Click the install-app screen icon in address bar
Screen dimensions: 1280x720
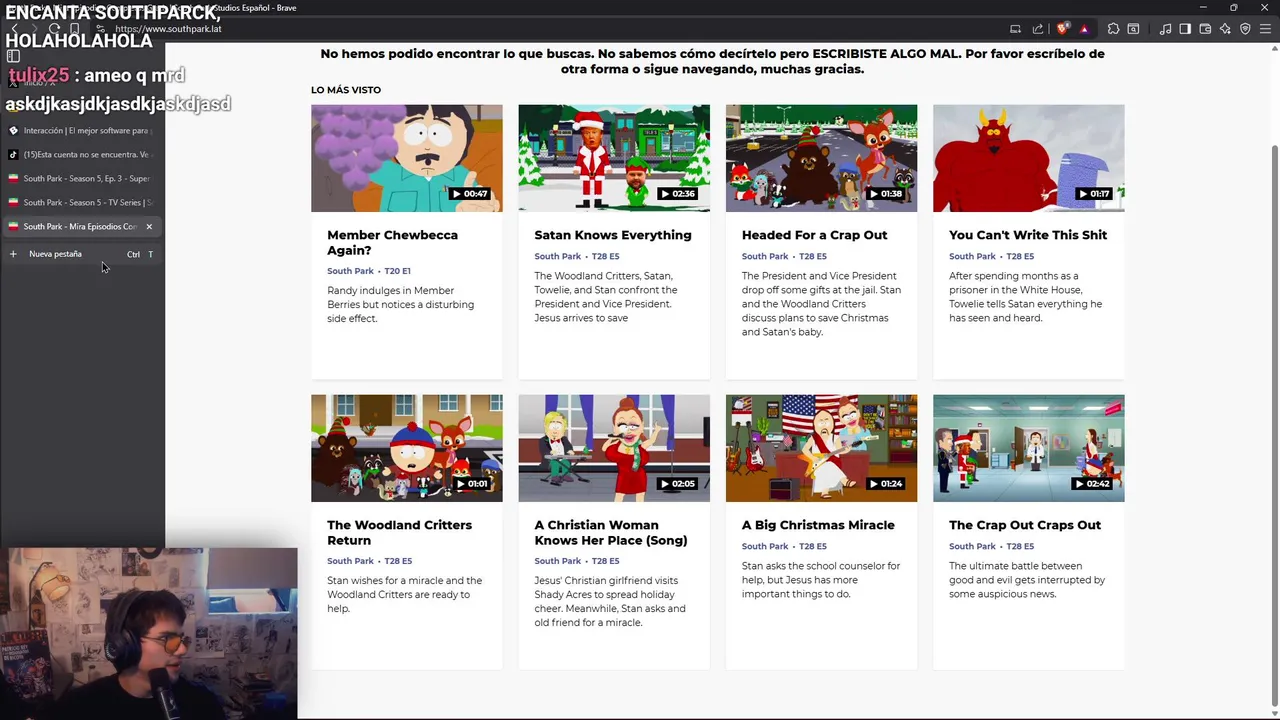[1015, 29]
